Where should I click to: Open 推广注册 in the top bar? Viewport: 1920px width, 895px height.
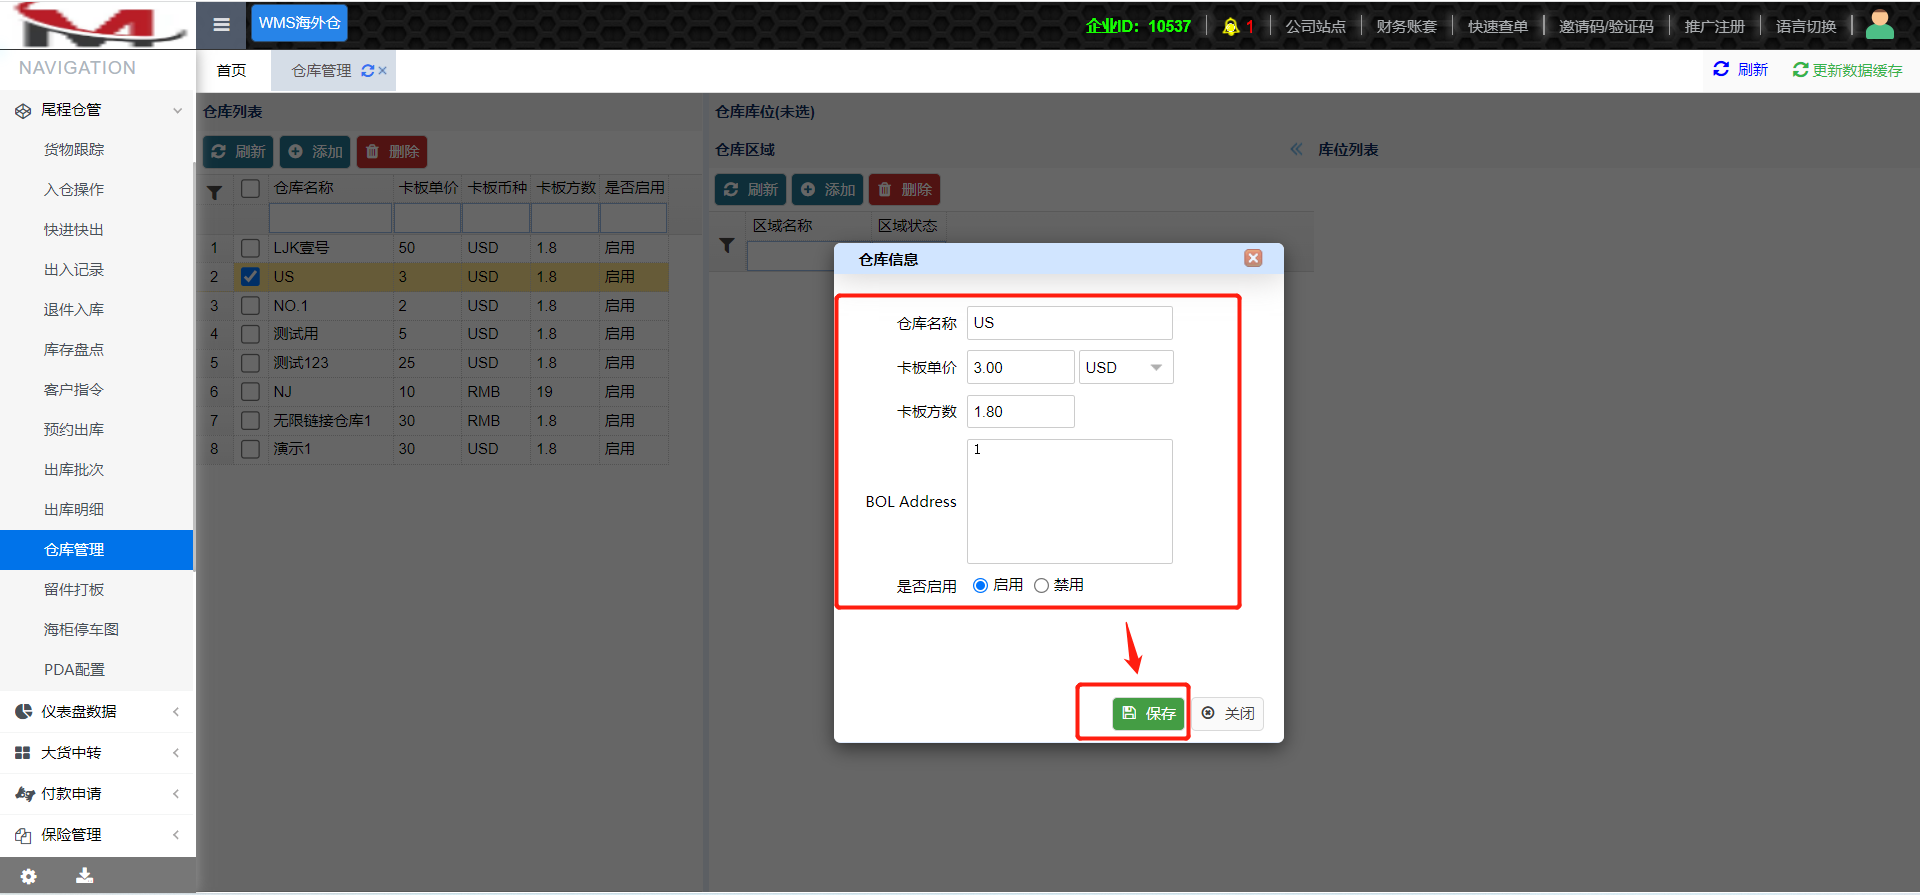[1714, 27]
